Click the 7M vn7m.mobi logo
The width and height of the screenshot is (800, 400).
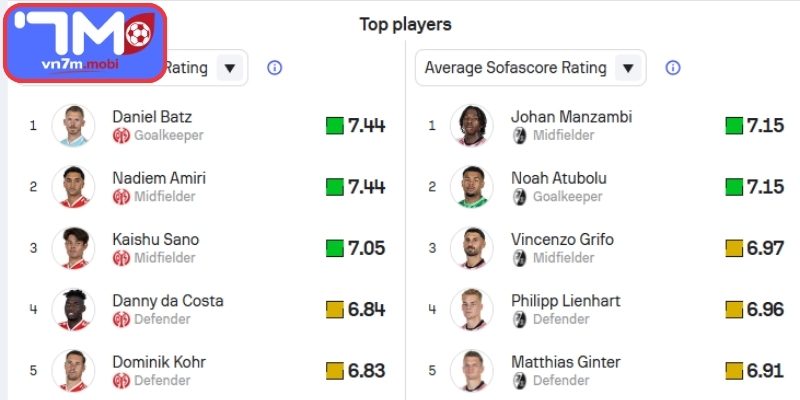[84, 44]
